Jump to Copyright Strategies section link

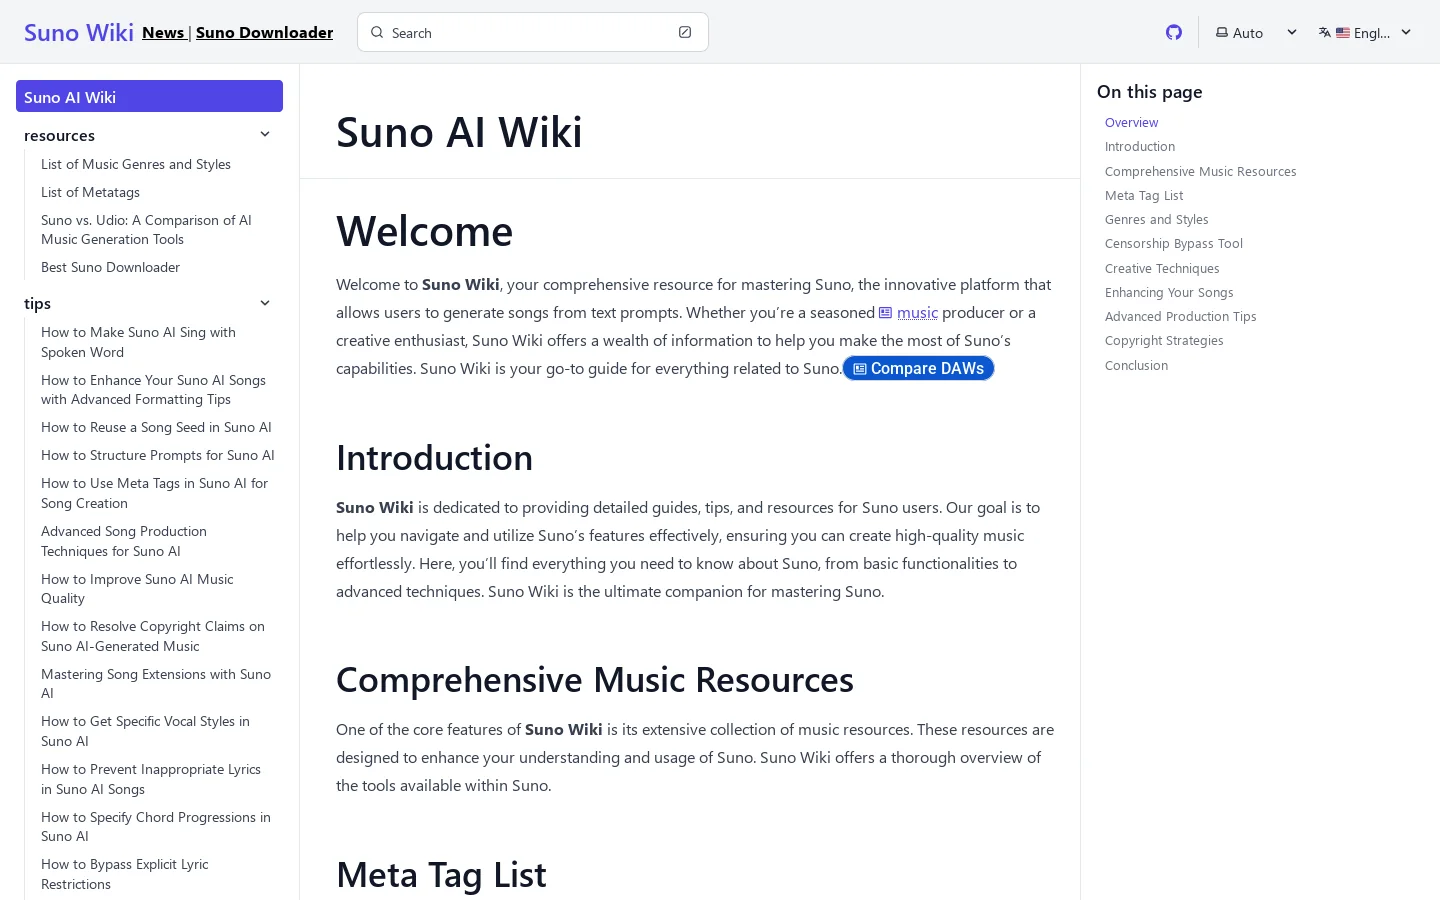[1164, 341]
